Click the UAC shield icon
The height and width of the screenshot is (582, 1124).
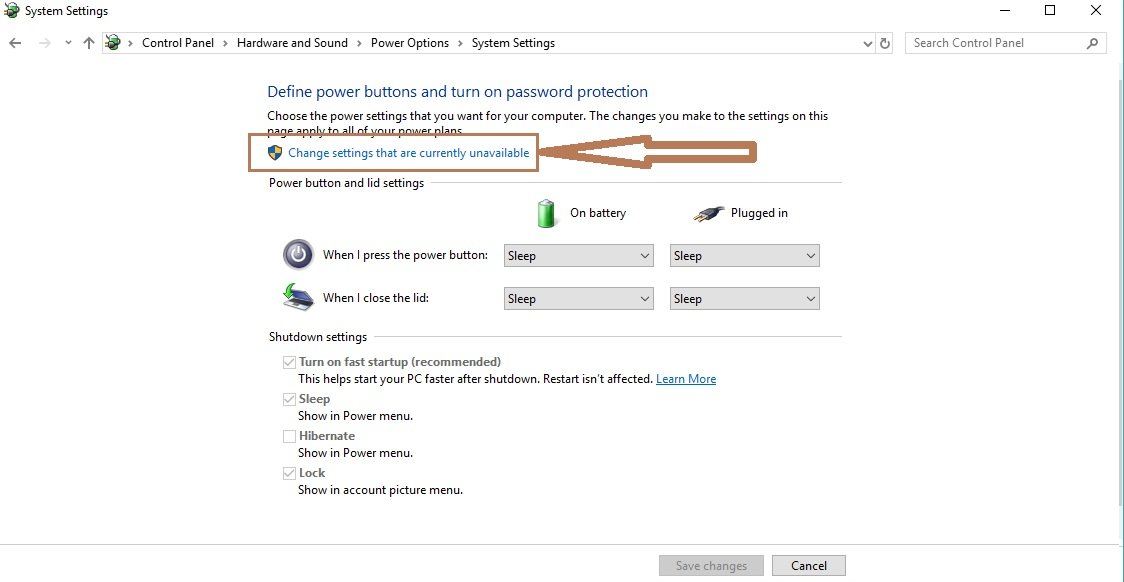click(275, 153)
